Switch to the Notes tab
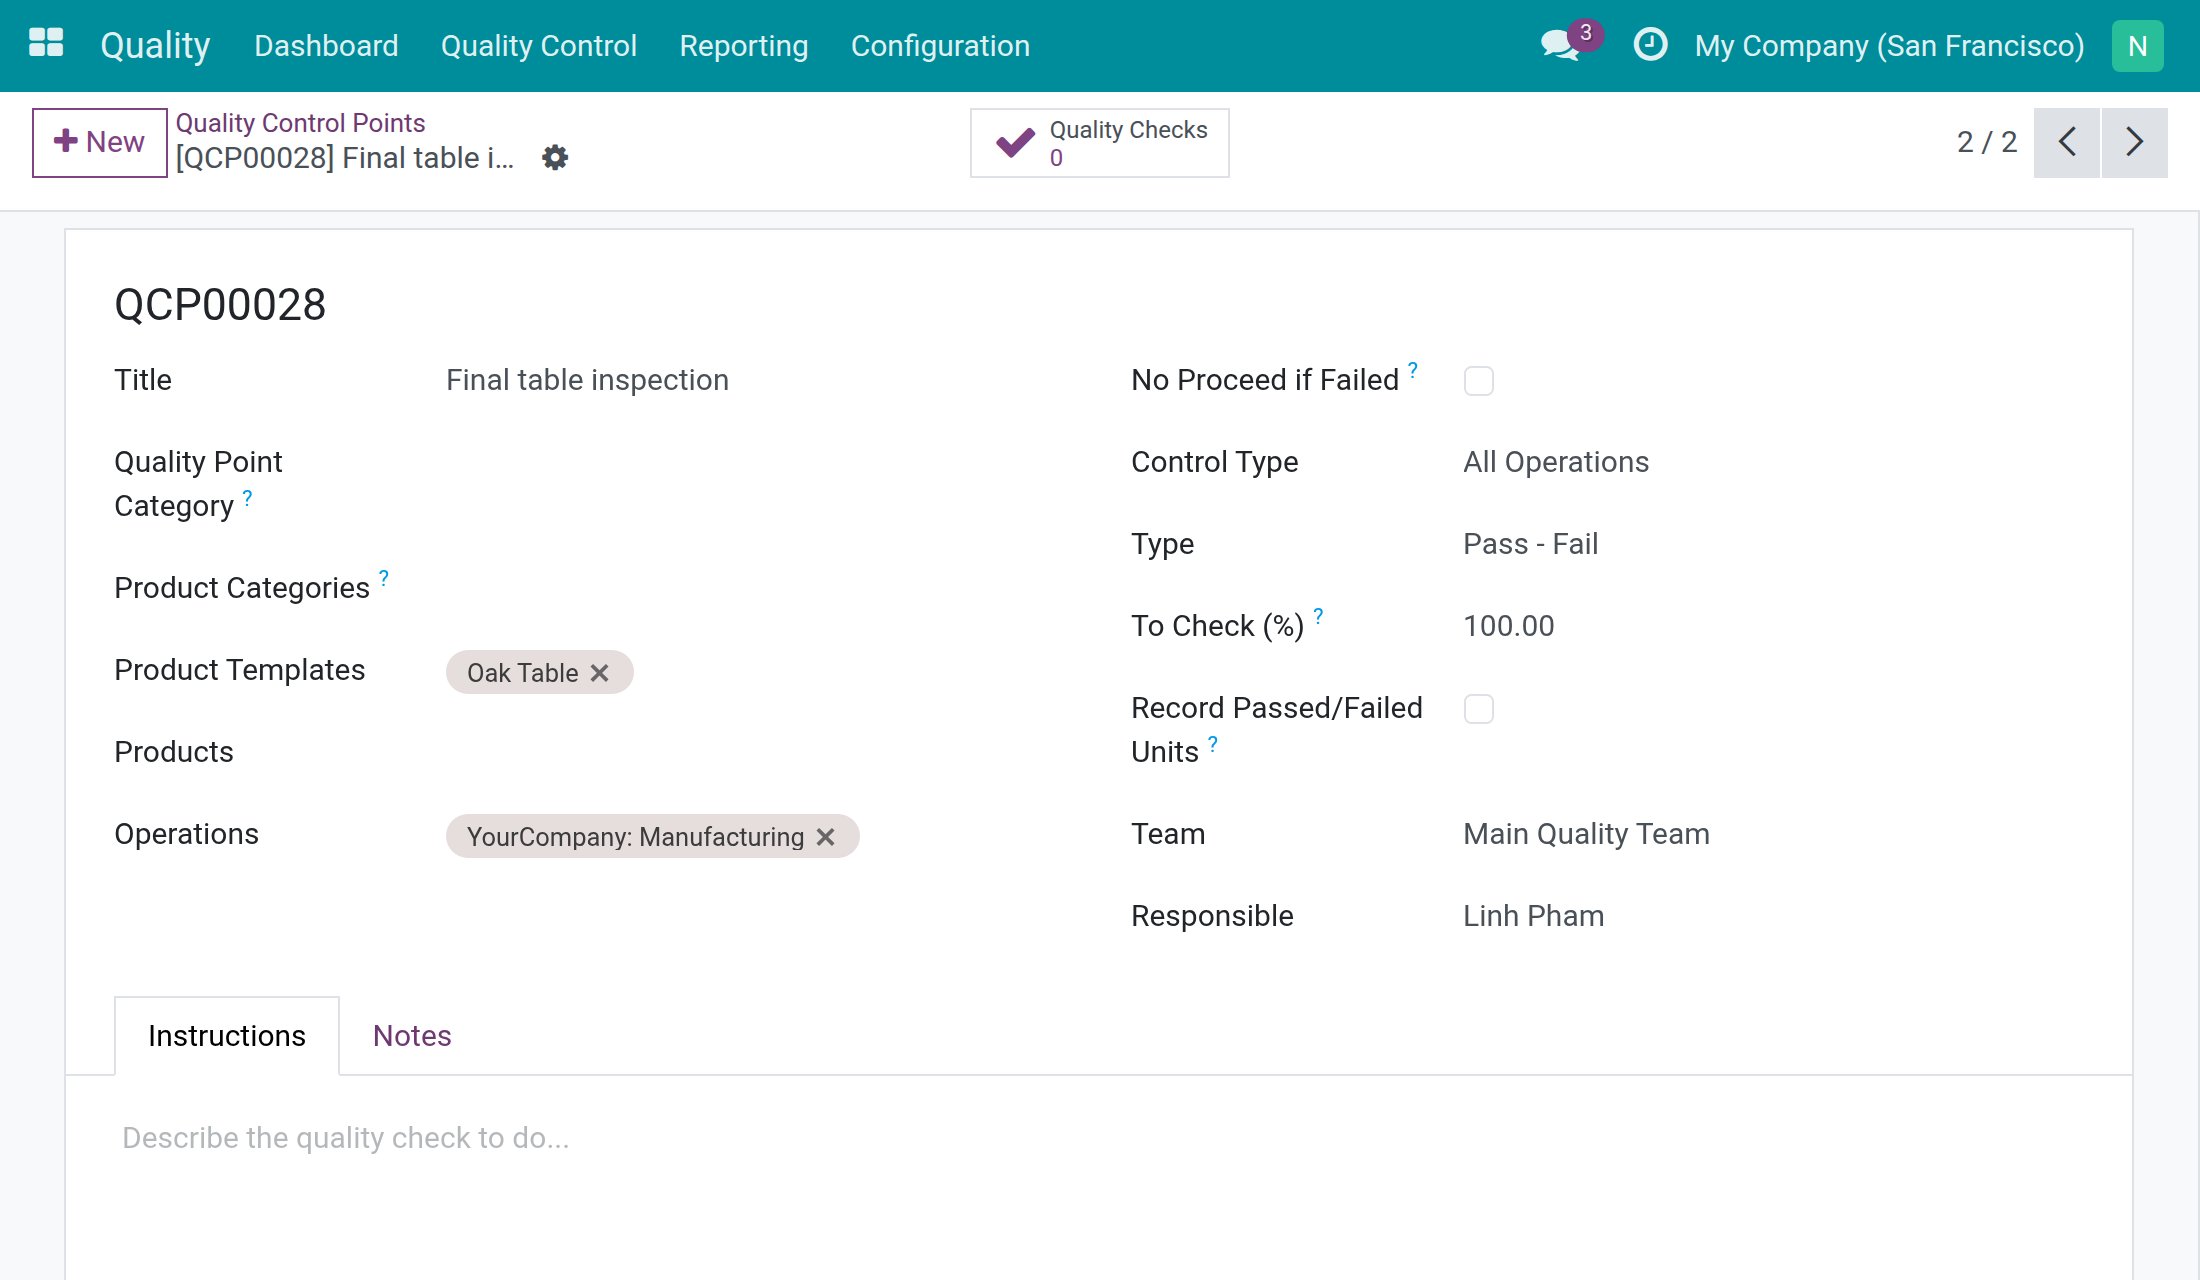 click(412, 1036)
